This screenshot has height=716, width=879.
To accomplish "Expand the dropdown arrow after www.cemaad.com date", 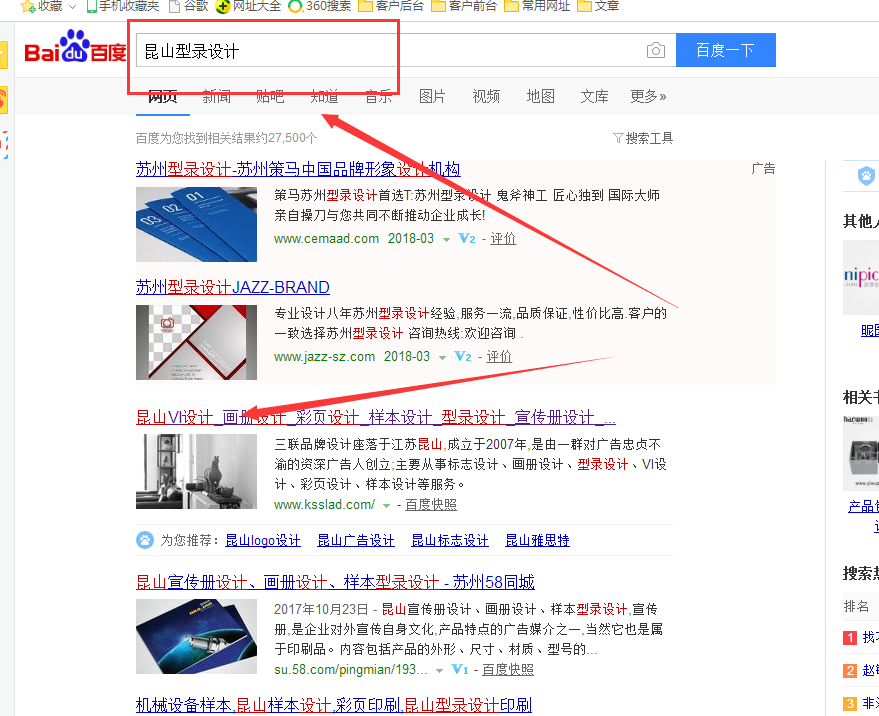I will [x=446, y=239].
